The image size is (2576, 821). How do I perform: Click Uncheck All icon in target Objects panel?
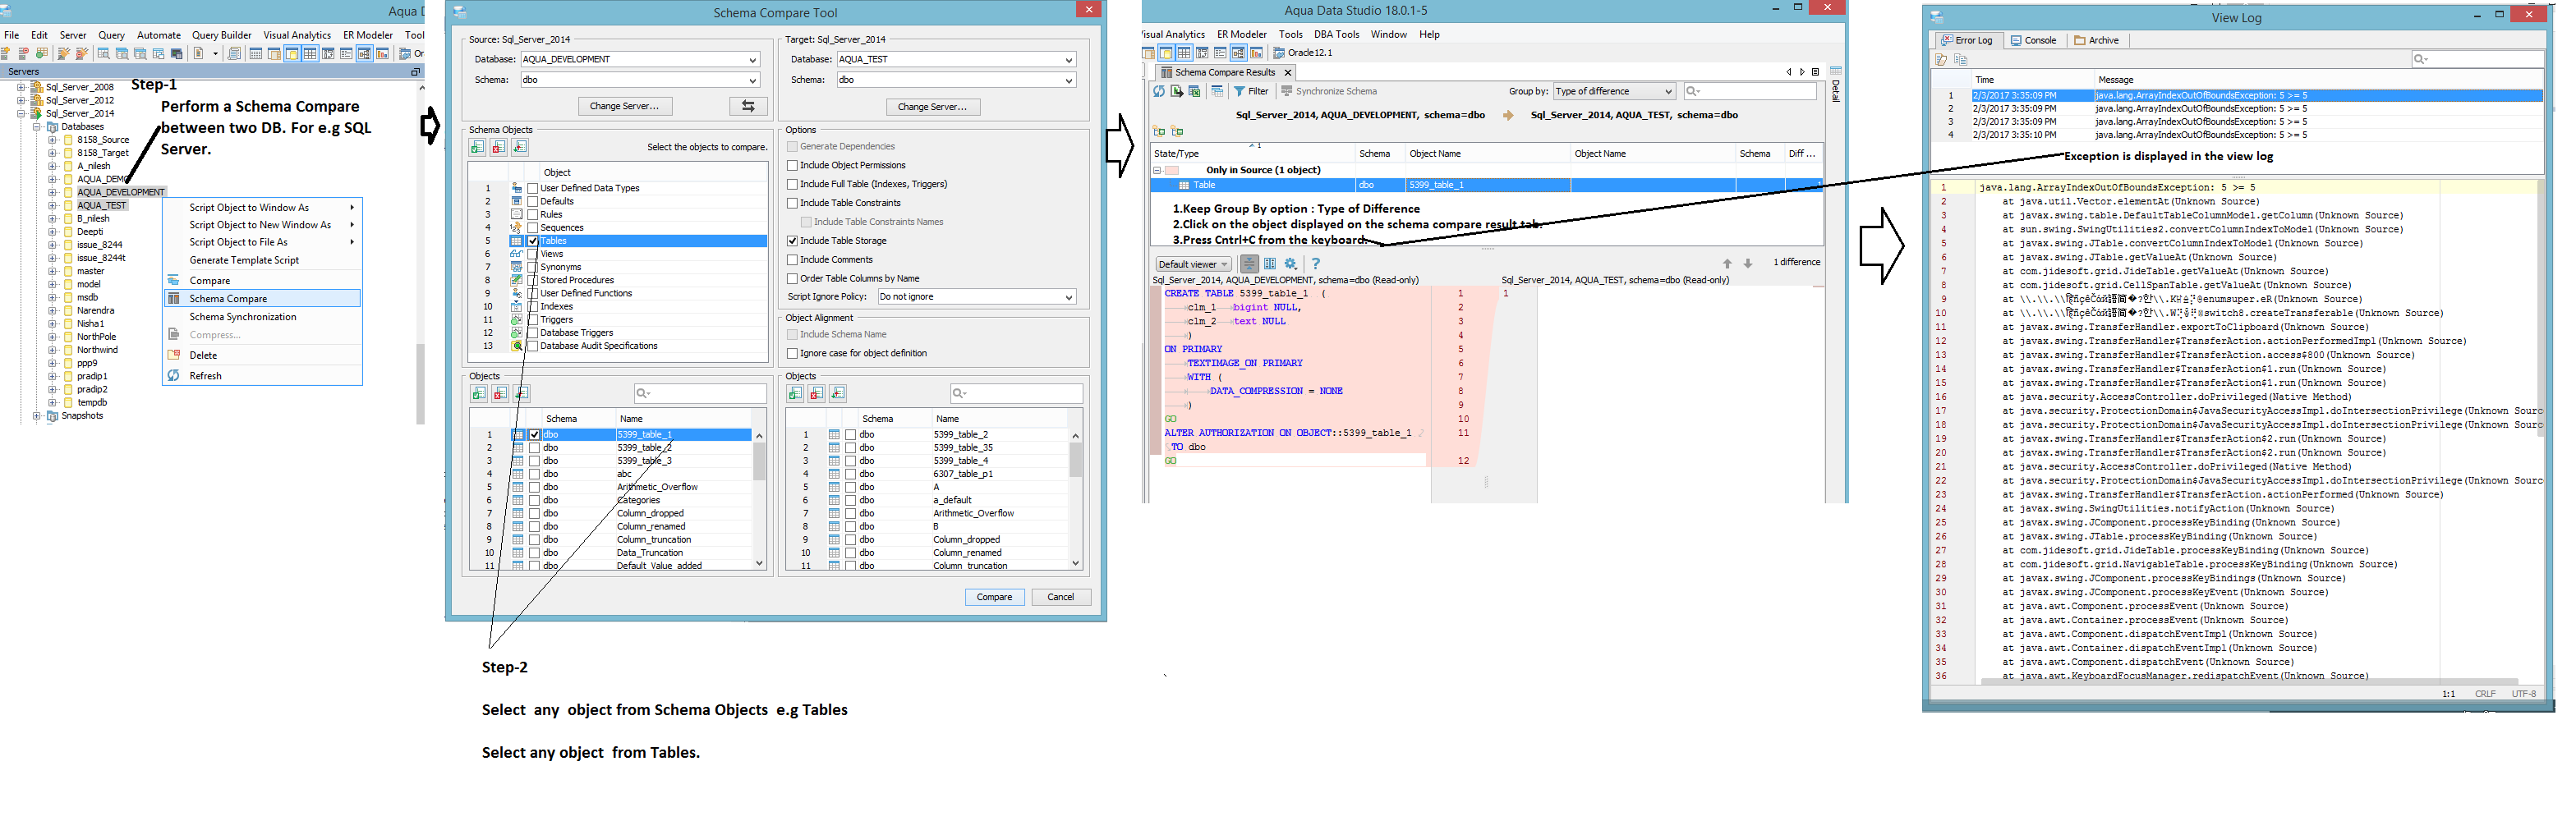click(x=817, y=393)
